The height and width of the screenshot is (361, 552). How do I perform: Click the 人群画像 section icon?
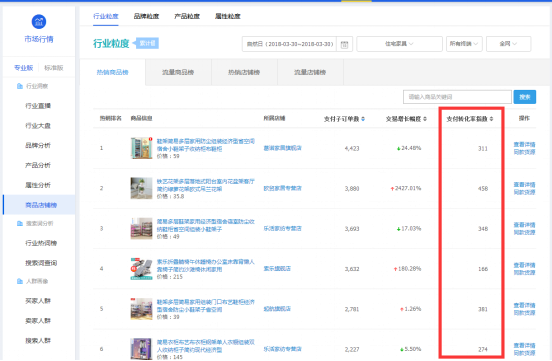(x=20, y=281)
